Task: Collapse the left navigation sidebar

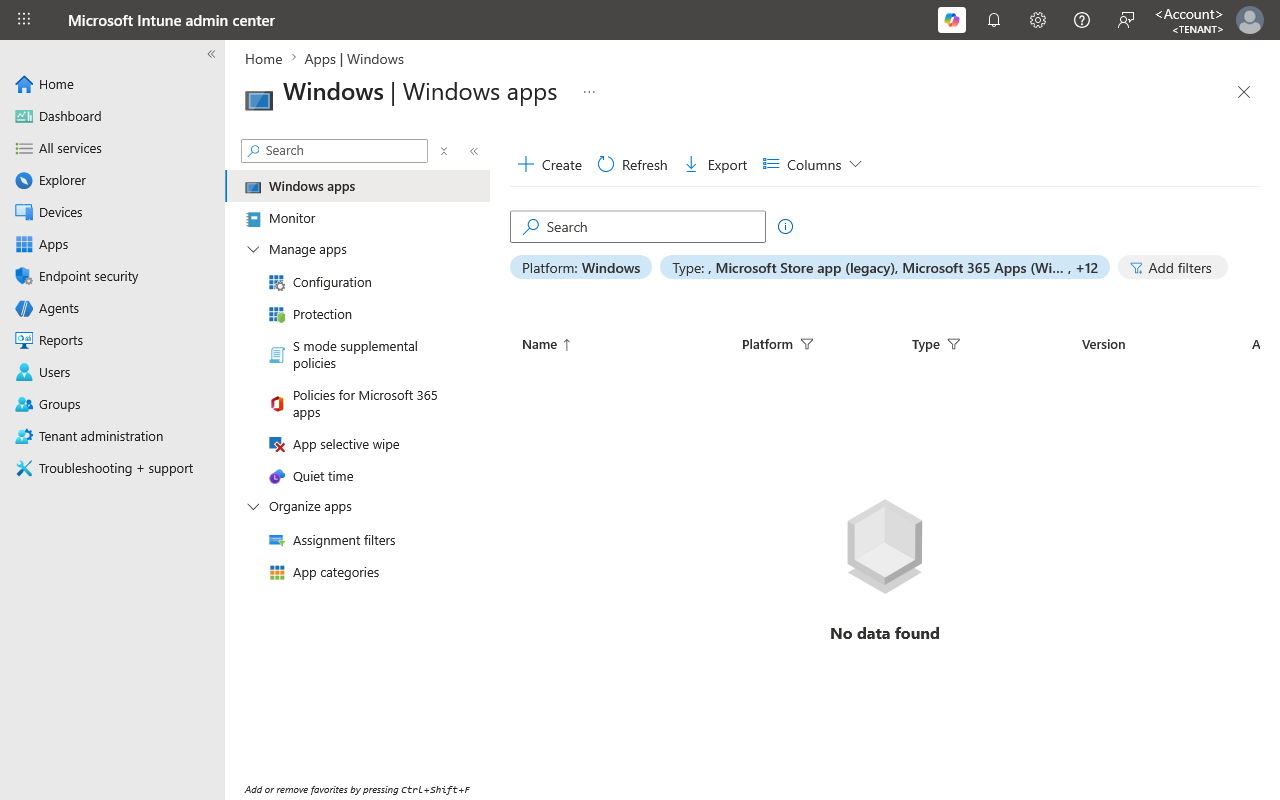Action: coord(211,54)
